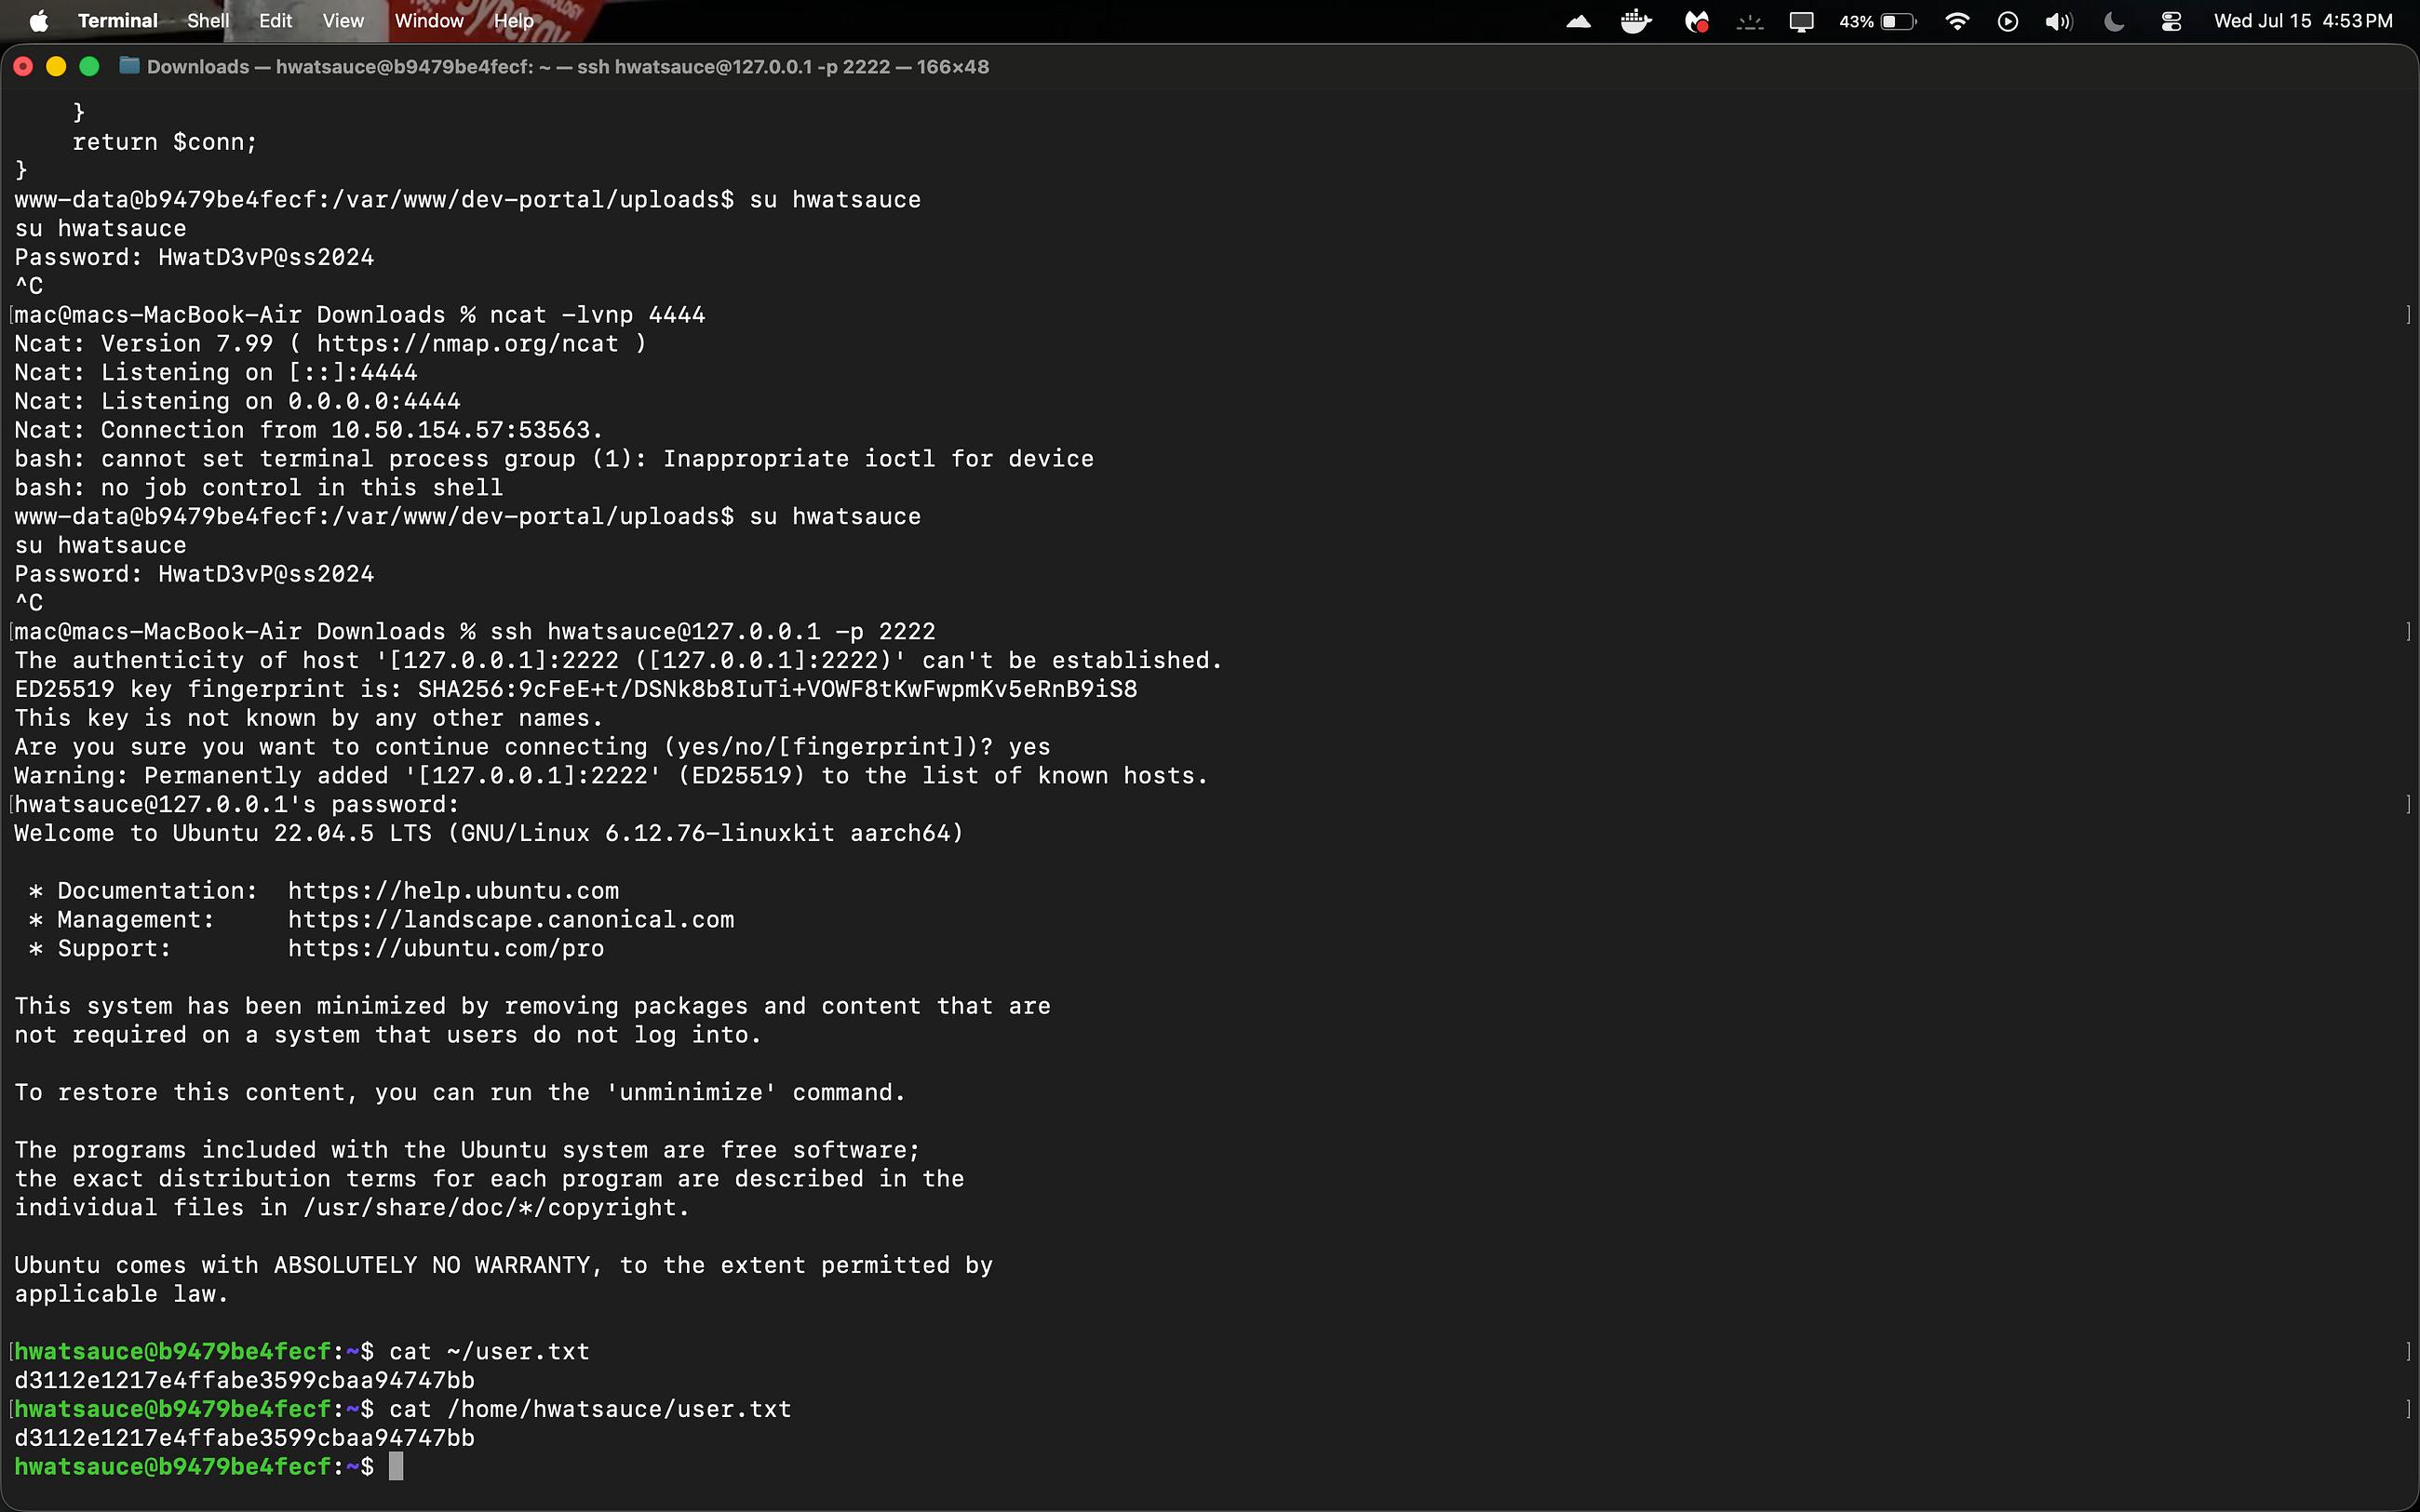Click the cloud icon in menu bar
The image size is (2420, 1512).
coord(1578,21)
